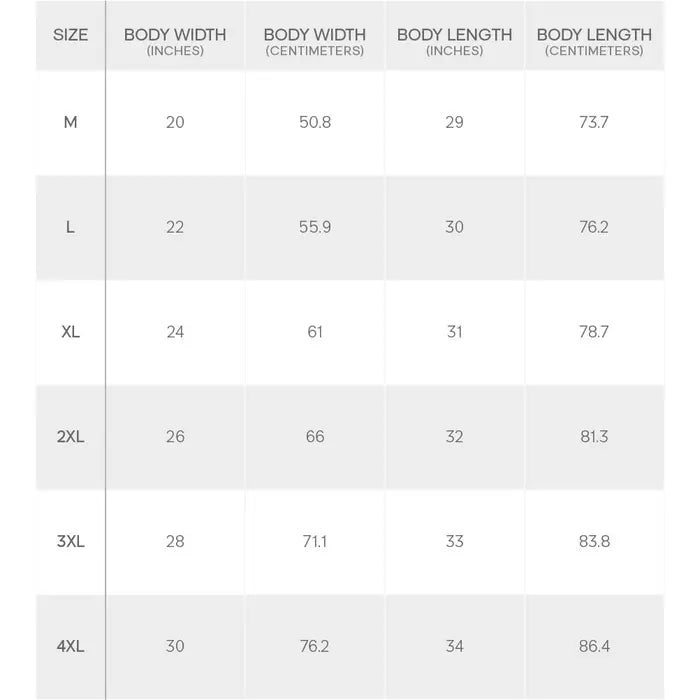The width and height of the screenshot is (700, 700).
Task: Select the 81.3 body length cell
Action: point(594,437)
